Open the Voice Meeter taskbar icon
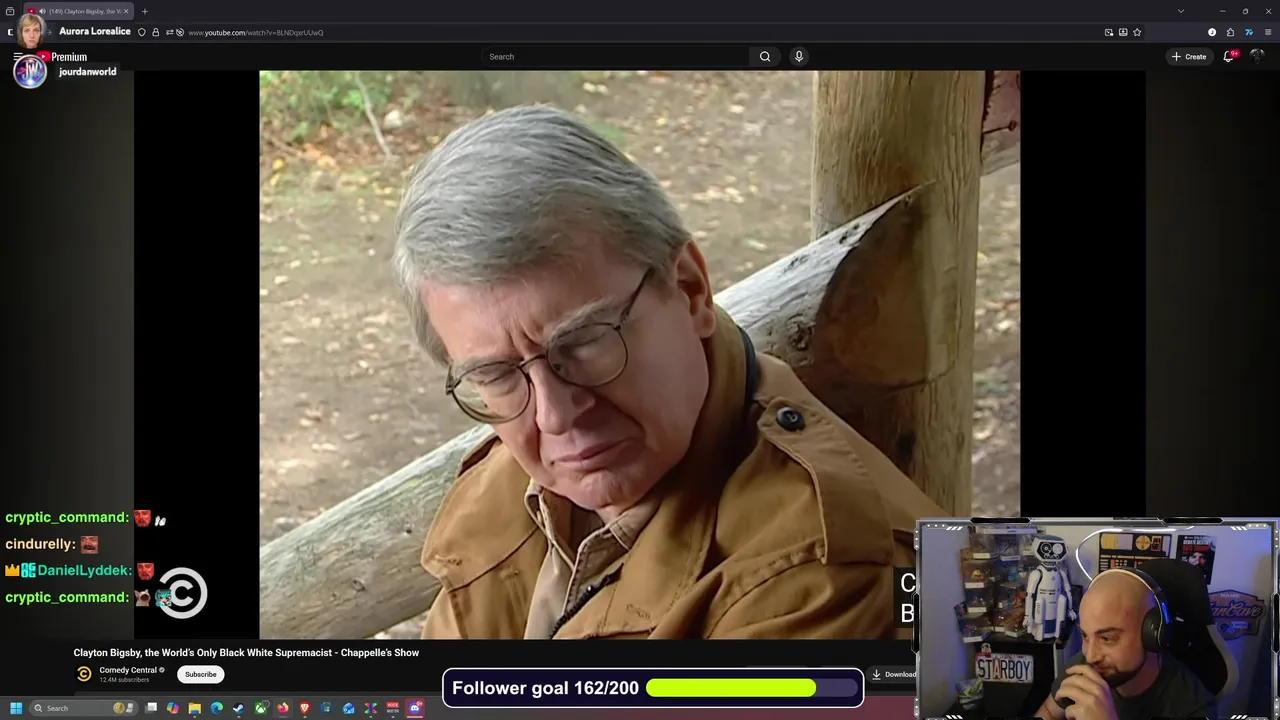This screenshot has height=720, width=1280. click(x=392, y=708)
